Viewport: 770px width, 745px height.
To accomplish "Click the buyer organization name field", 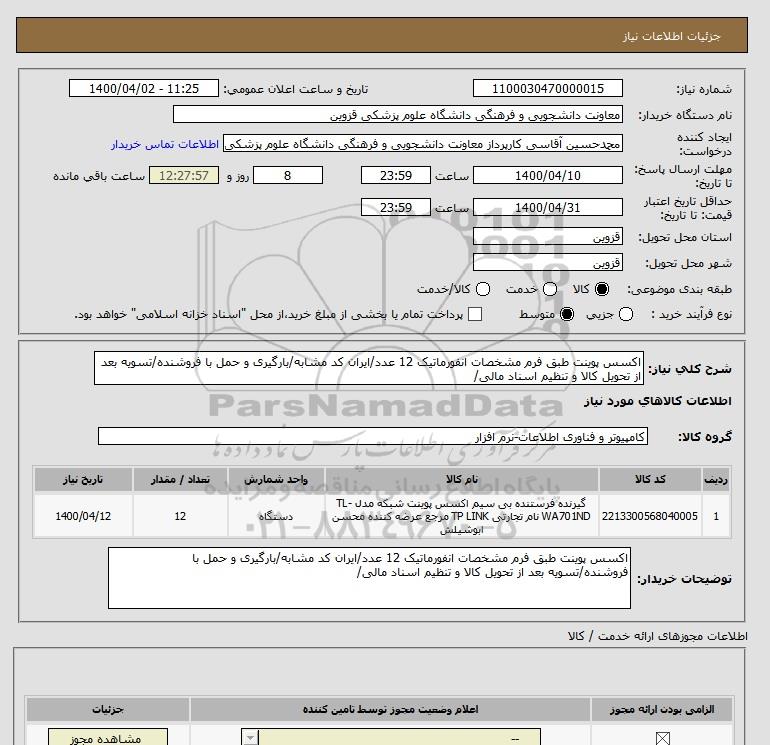I will pyautogui.click(x=398, y=114).
